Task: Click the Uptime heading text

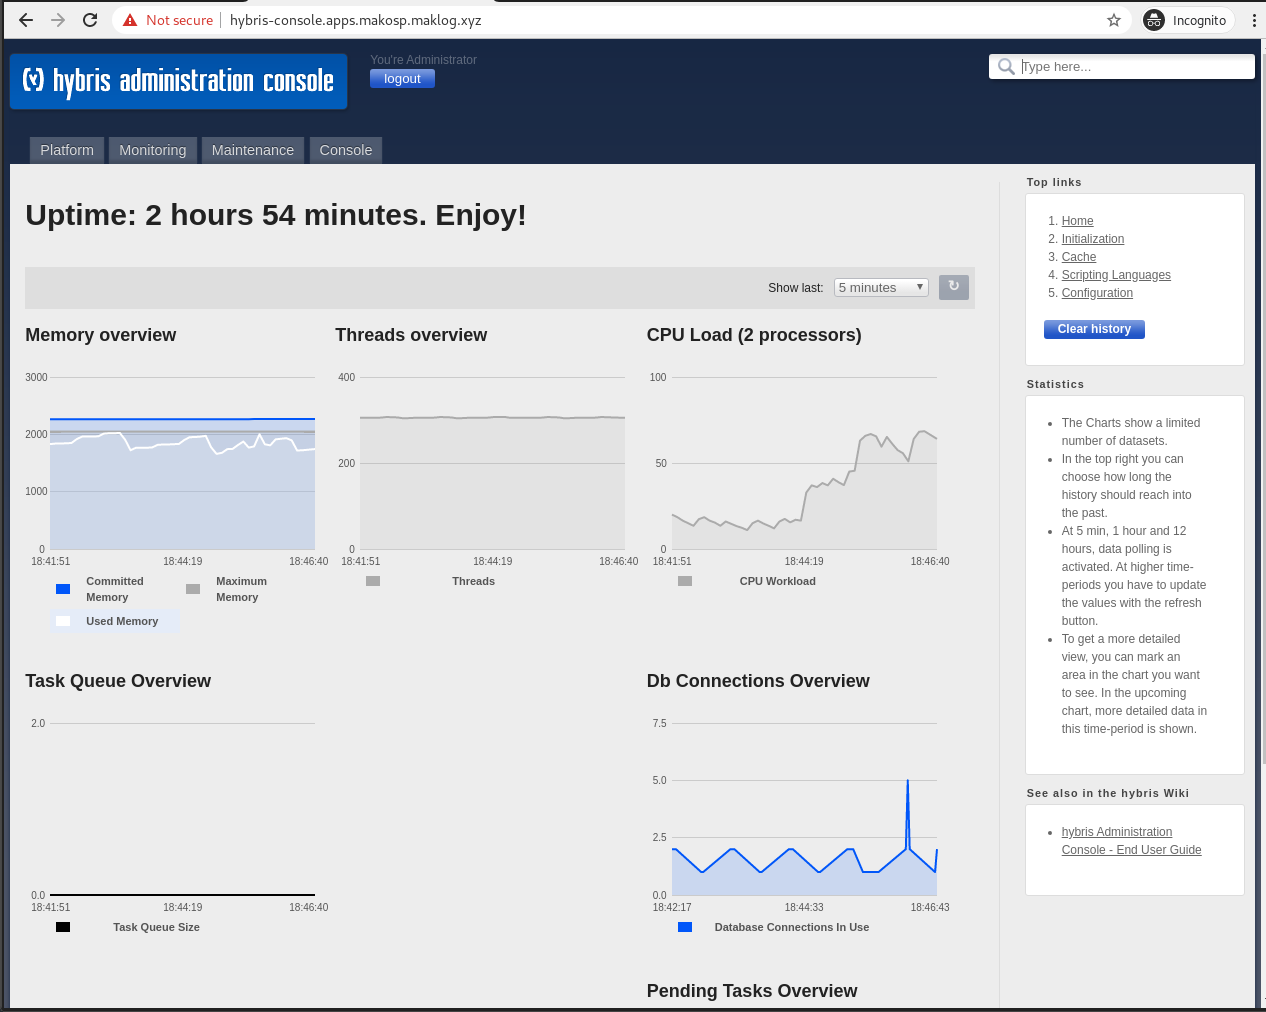Action: (x=276, y=215)
